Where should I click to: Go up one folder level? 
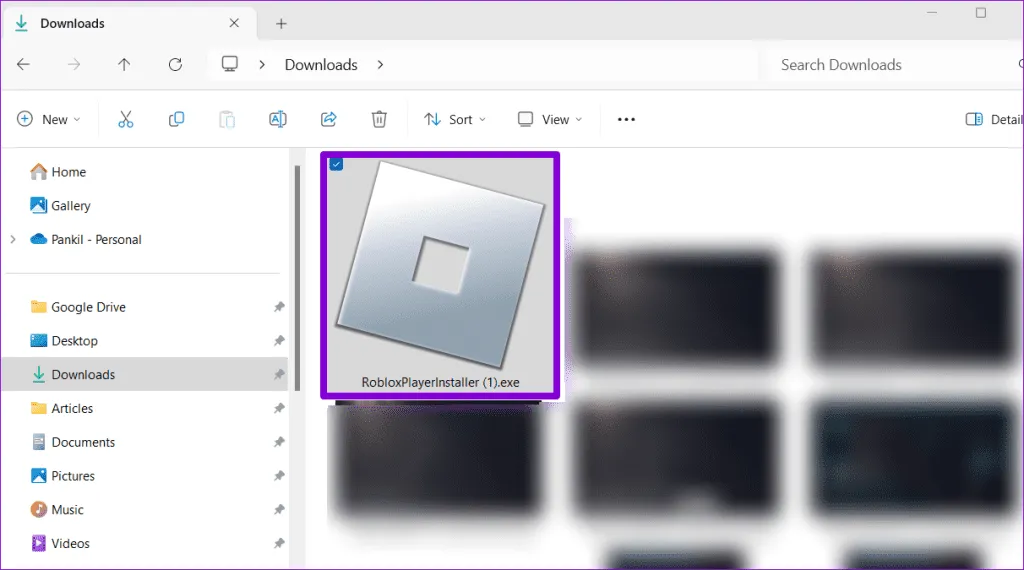tap(124, 65)
